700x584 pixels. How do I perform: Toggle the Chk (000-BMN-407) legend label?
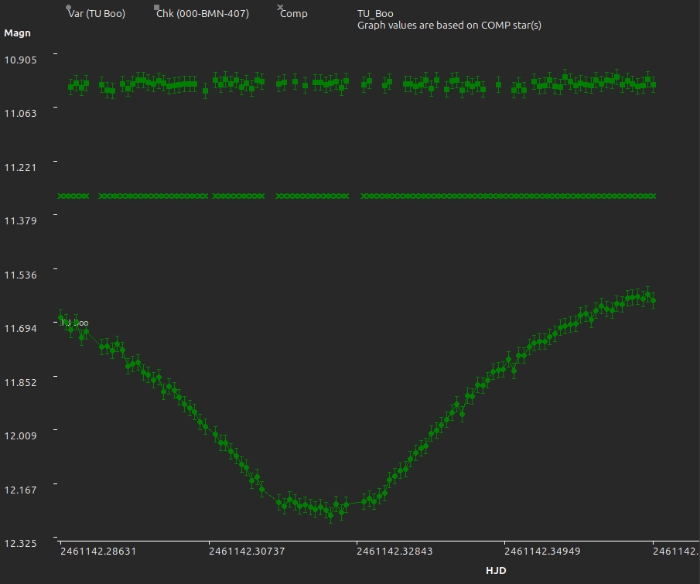pyautogui.click(x=202, y=14)
